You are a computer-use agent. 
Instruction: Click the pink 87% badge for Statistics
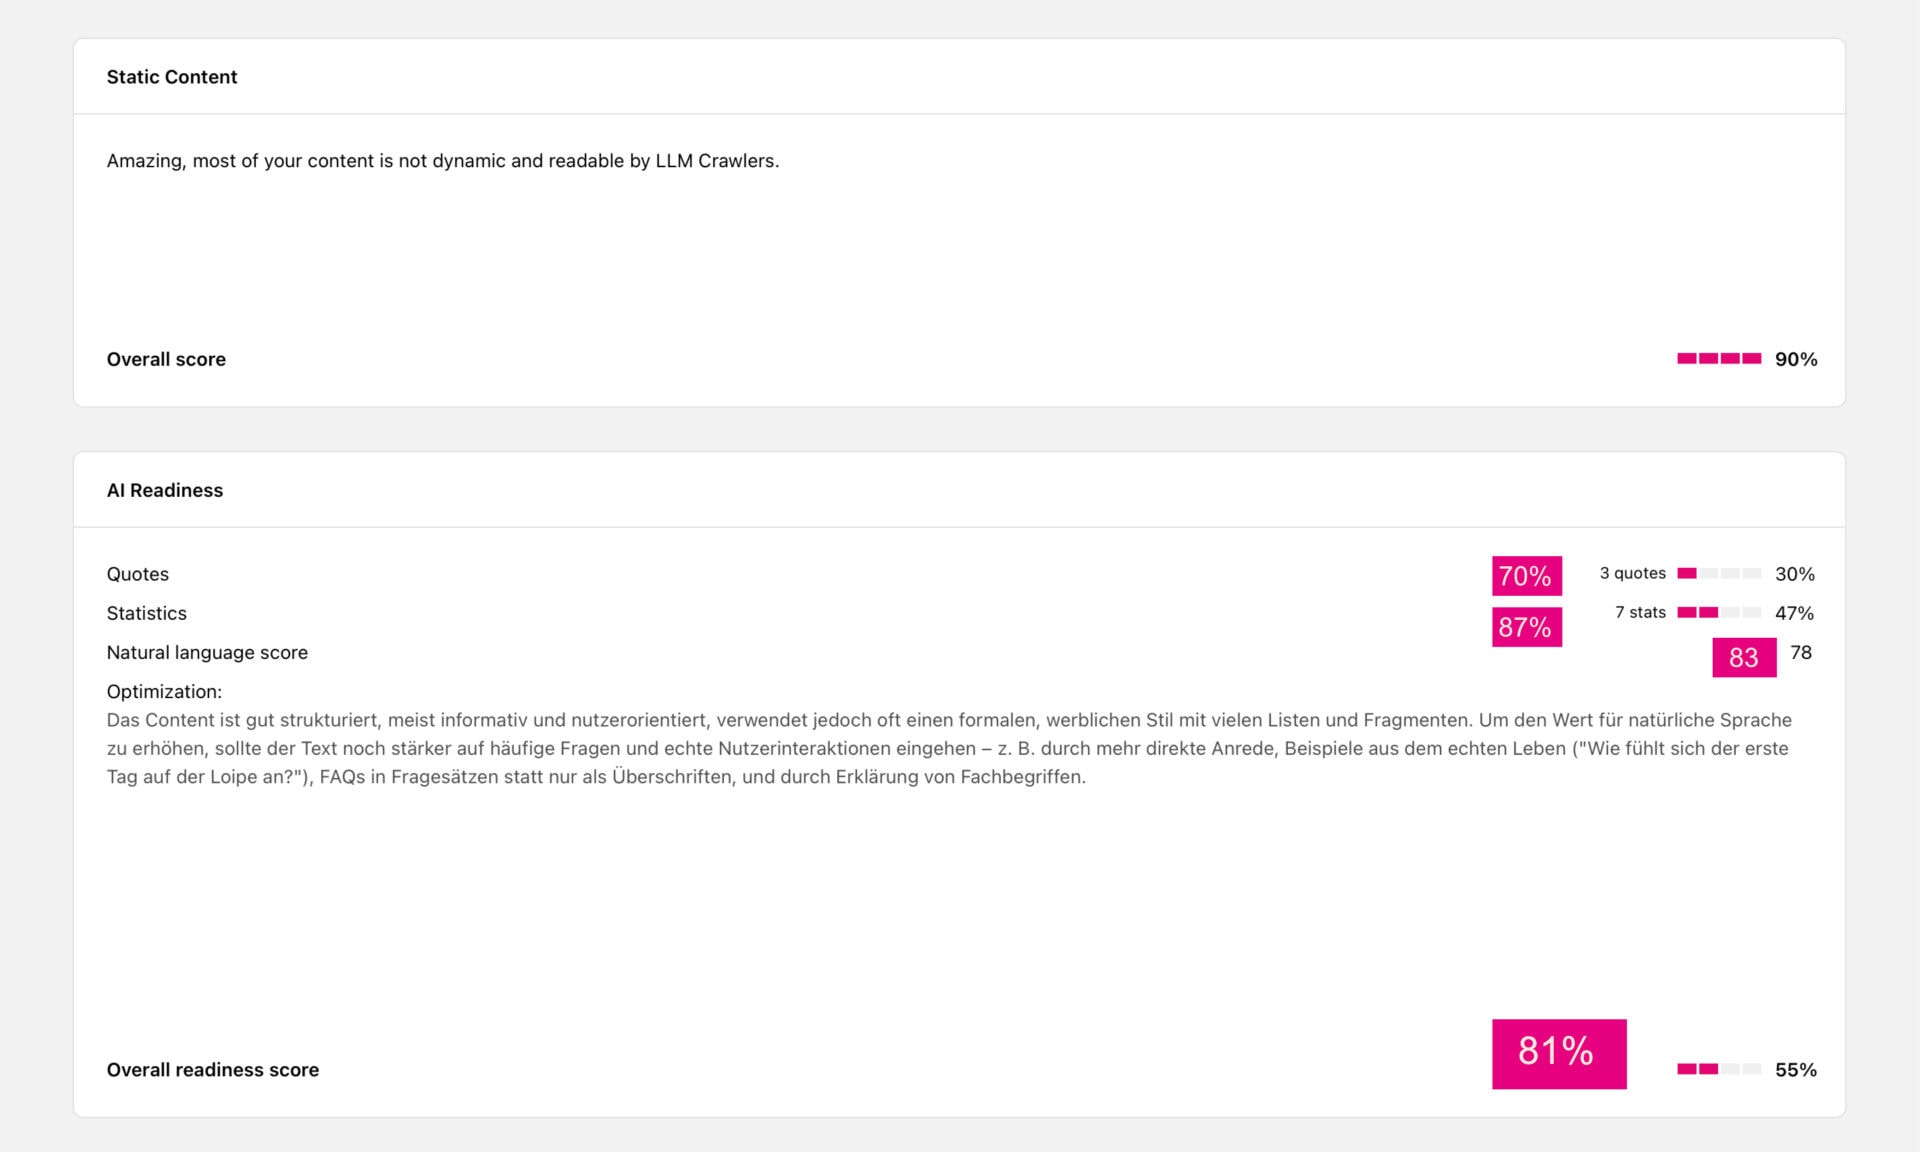tap(1526, 627)
